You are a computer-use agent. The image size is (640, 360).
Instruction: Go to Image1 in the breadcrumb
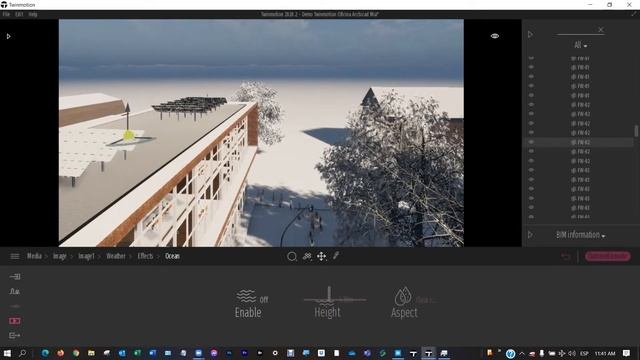(86, 256)
